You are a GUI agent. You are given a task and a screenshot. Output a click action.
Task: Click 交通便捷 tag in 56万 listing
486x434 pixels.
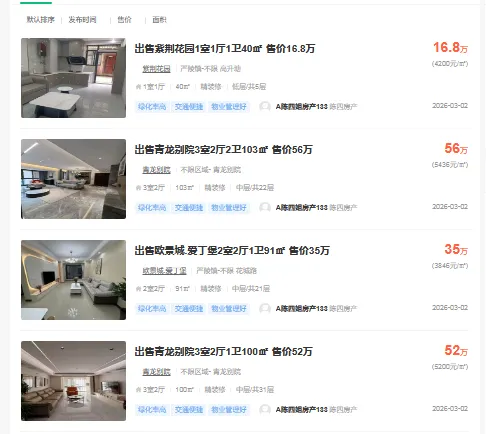point(189,208)
